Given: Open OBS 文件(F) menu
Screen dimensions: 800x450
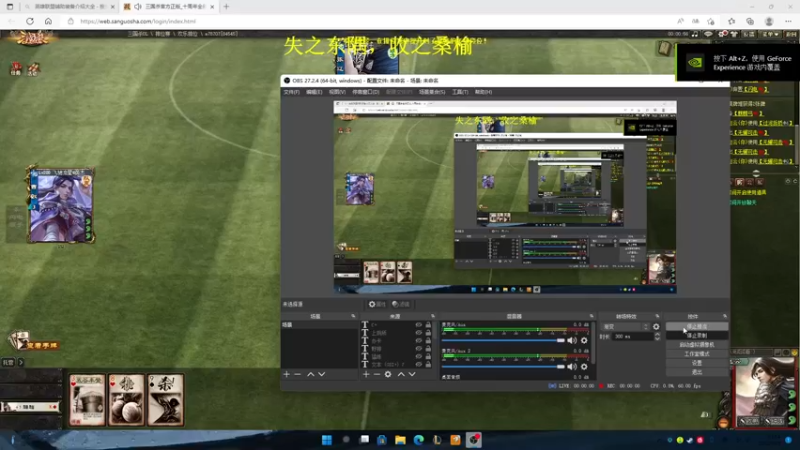Looking at the screenshot, I should click(291, 92).
